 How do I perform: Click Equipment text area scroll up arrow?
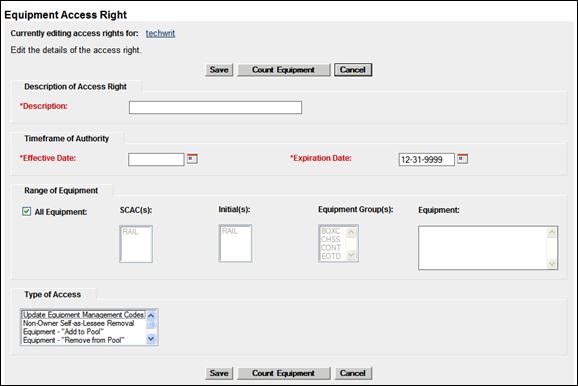click(552, 232)
